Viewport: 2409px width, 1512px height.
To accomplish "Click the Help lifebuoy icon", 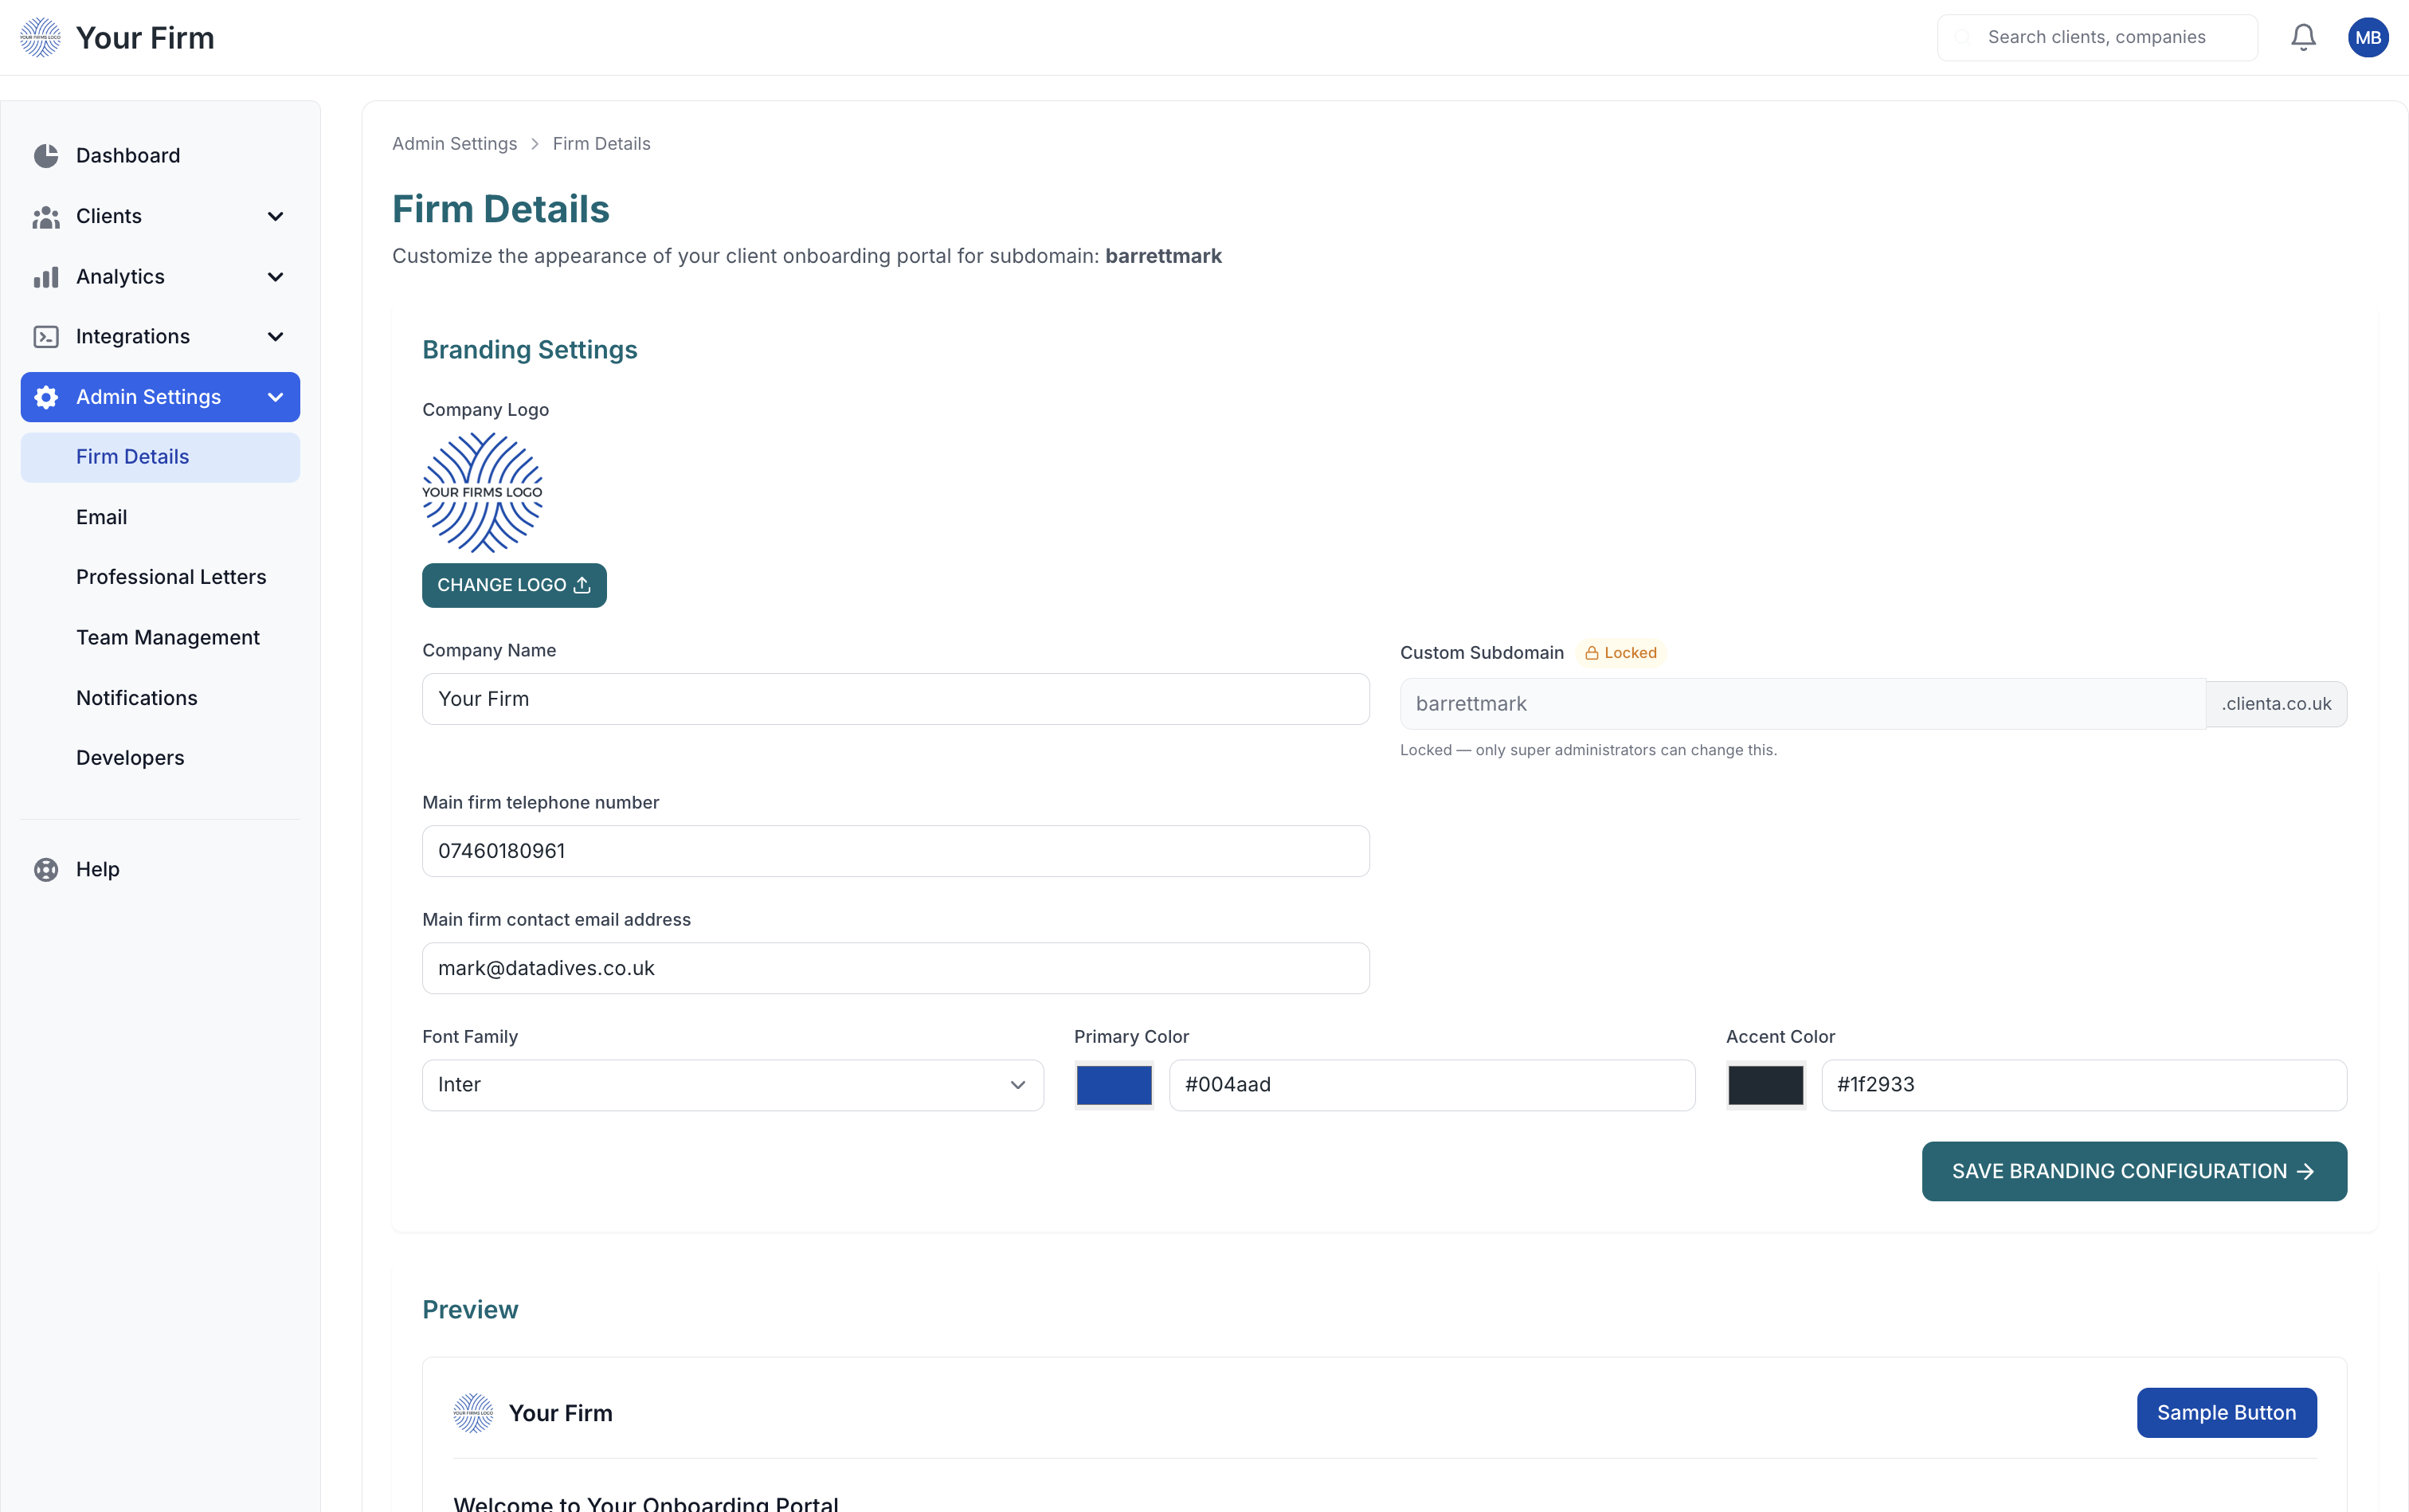I will click(46, 869).
